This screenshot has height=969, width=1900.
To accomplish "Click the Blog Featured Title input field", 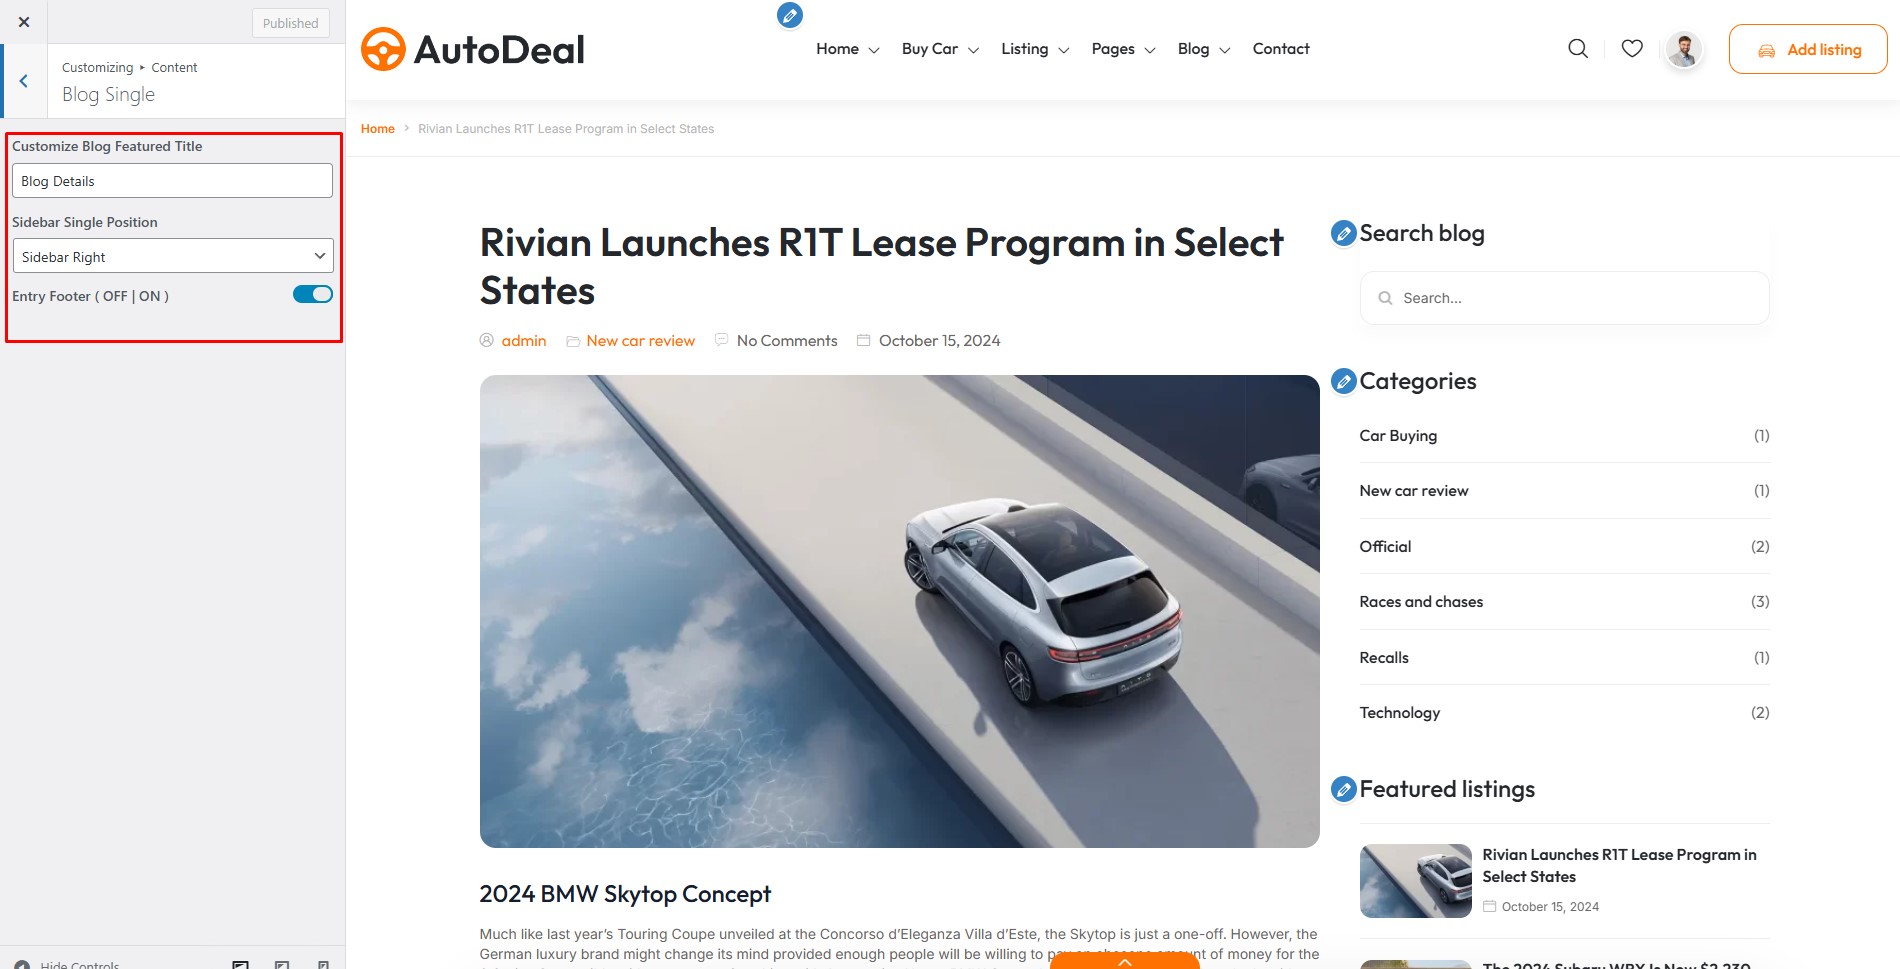I will point(173,181).
